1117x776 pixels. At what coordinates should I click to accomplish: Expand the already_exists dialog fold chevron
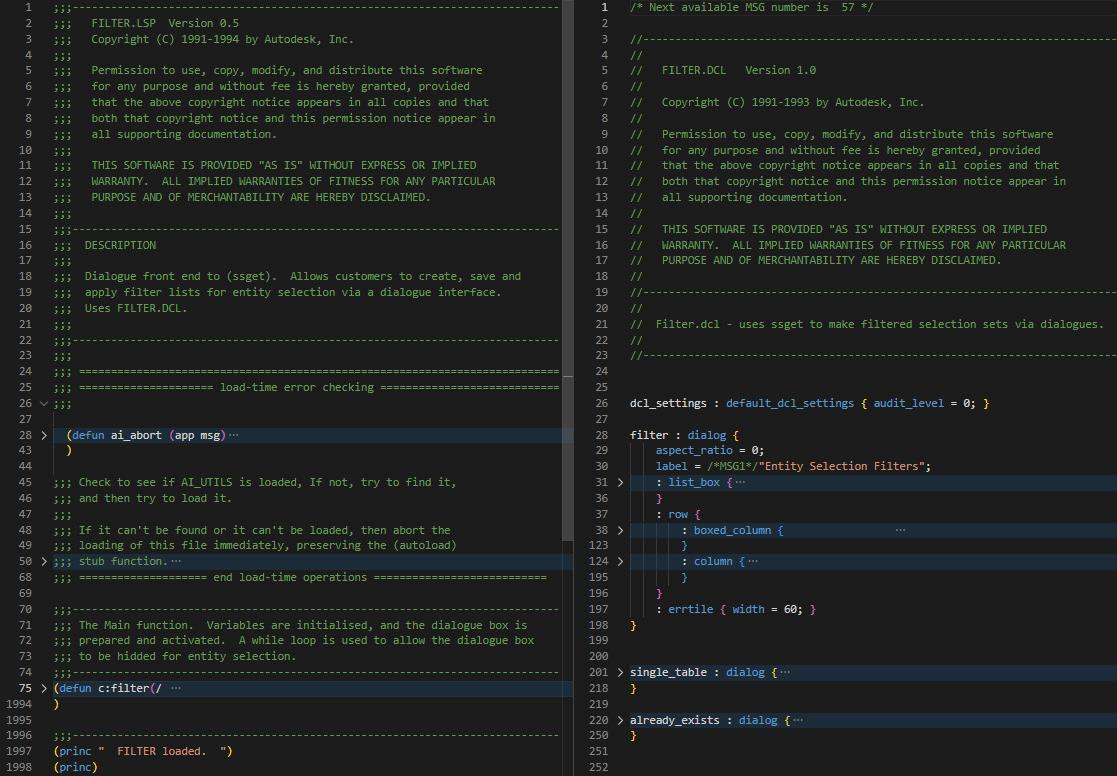tap(620, 720)
